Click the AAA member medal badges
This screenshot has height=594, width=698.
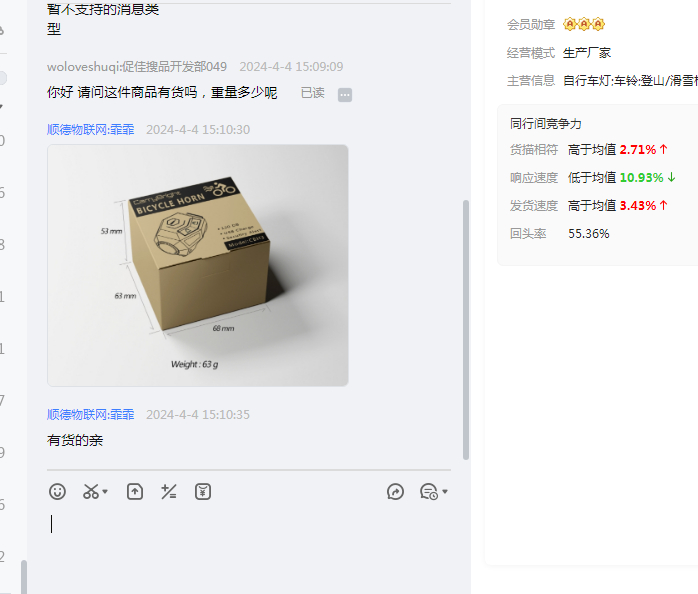(584, 24)
